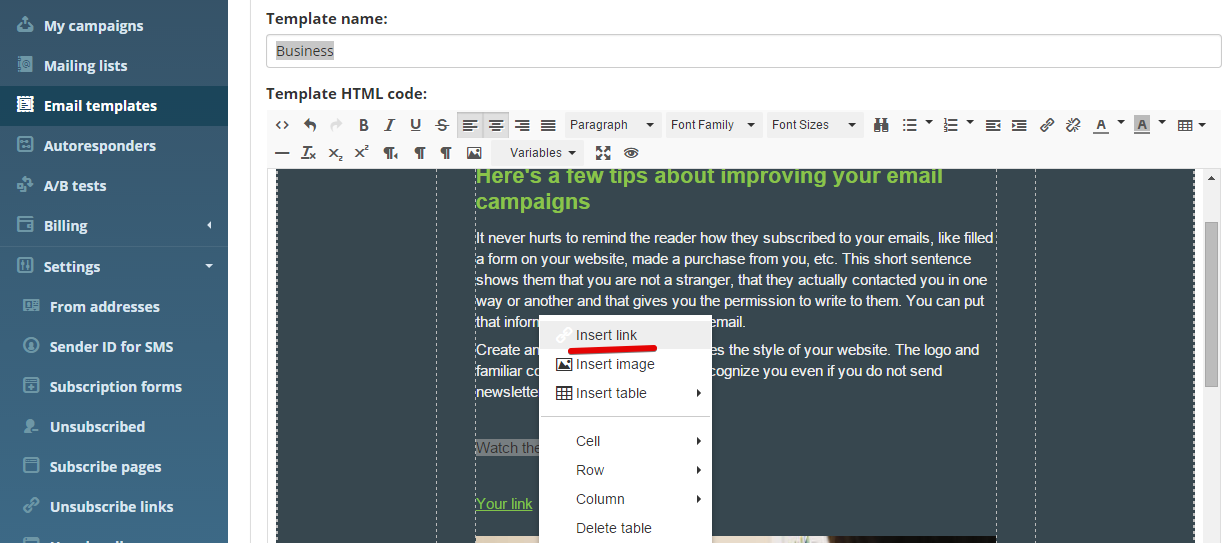Open the Font Family dropdown
The width and height of the screenshot is (1230, 543).
tap(713, 125)
